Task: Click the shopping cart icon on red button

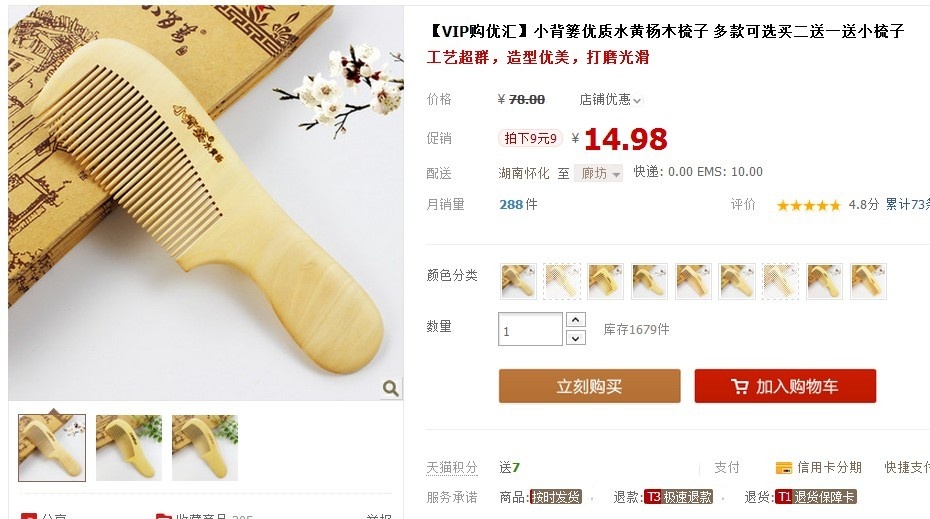Action: tap(740, 387)
